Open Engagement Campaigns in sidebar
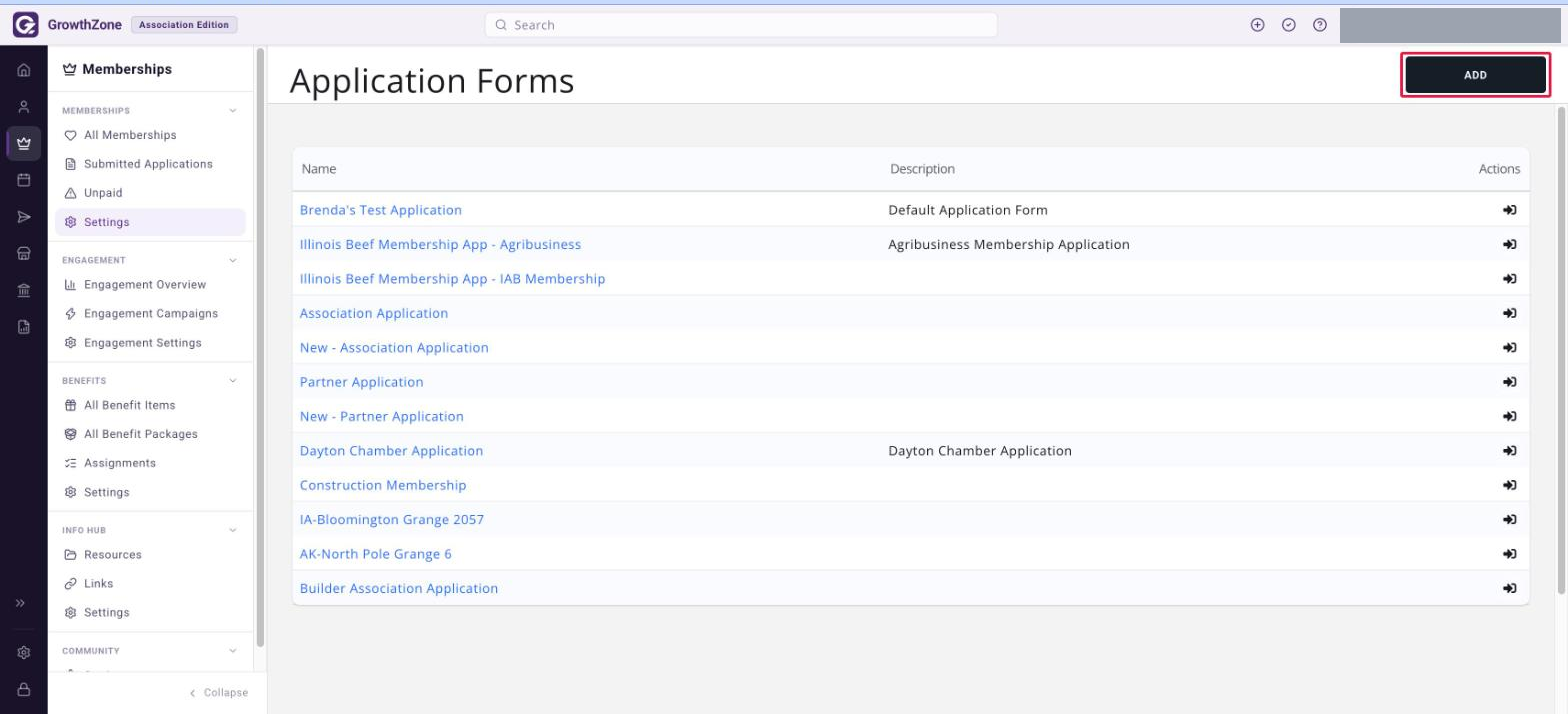Viewport: 1568px width, 714px height. point(150,314)
